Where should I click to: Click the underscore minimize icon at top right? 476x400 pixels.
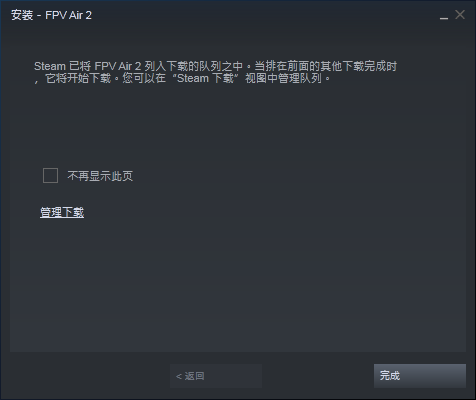coord(444,16)
